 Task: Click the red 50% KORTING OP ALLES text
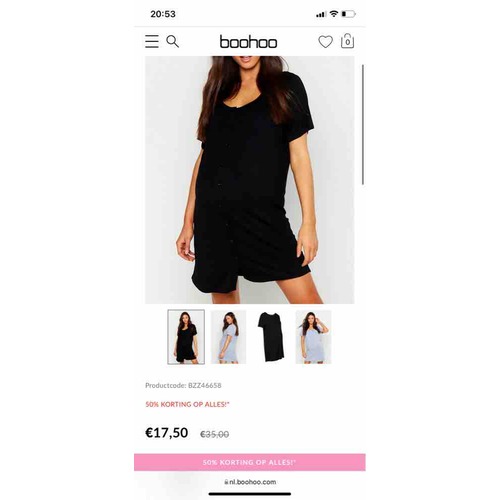click(x=188, y=404)
